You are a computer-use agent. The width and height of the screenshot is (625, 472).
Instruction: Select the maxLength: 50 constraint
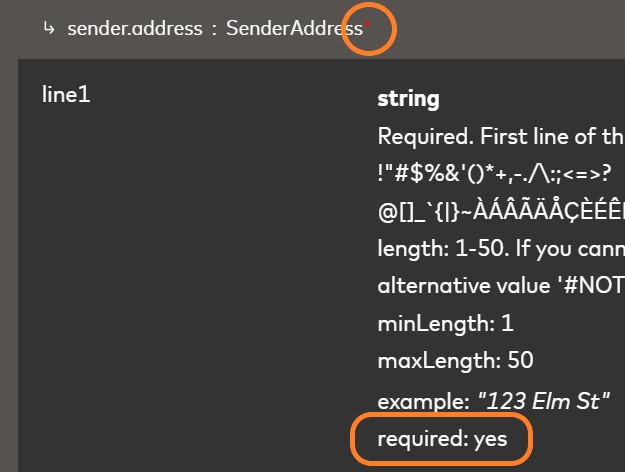click(x=455, y=361)
